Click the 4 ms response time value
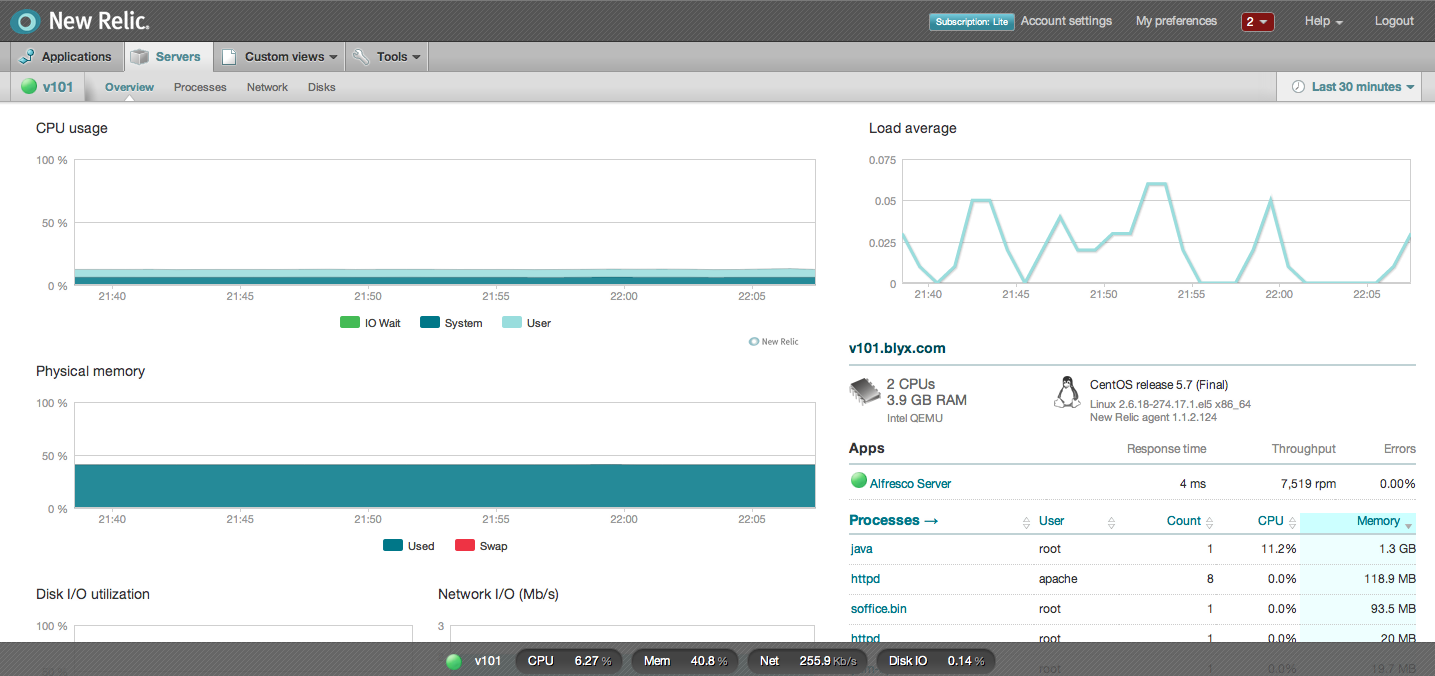Screen dimensions: 1435x676 point(1193,483)
